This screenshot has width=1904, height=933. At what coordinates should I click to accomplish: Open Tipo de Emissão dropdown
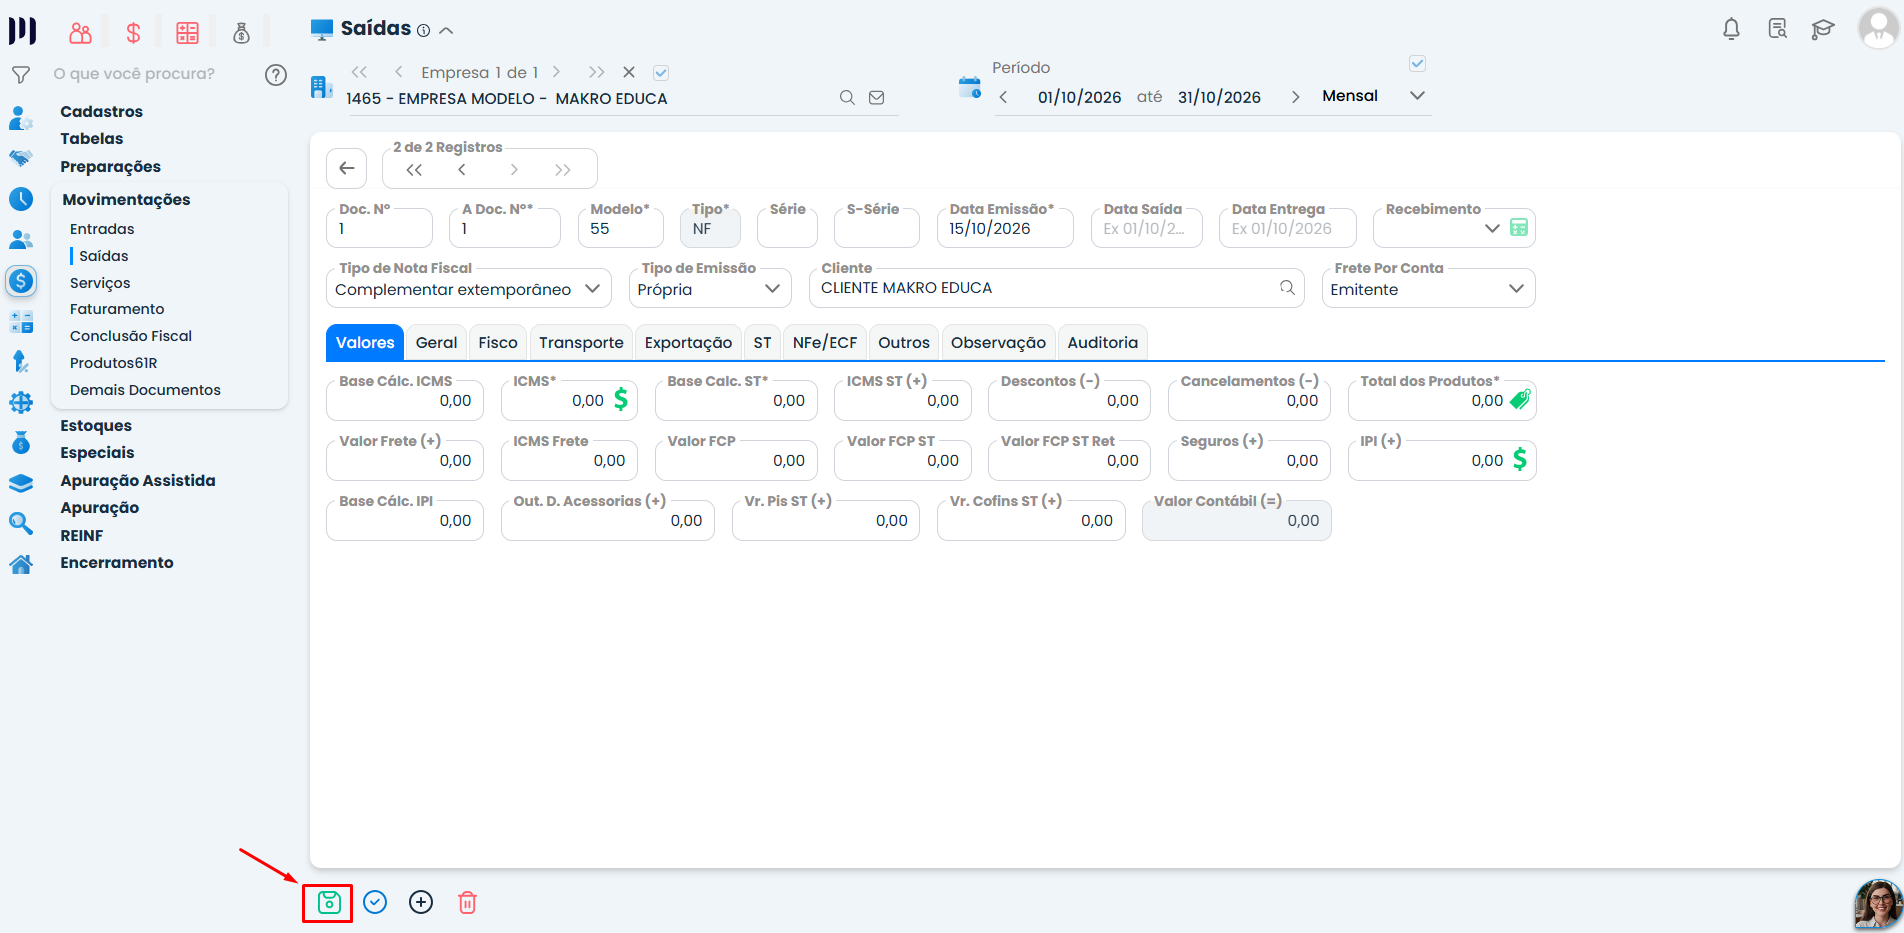pos(710,289)
